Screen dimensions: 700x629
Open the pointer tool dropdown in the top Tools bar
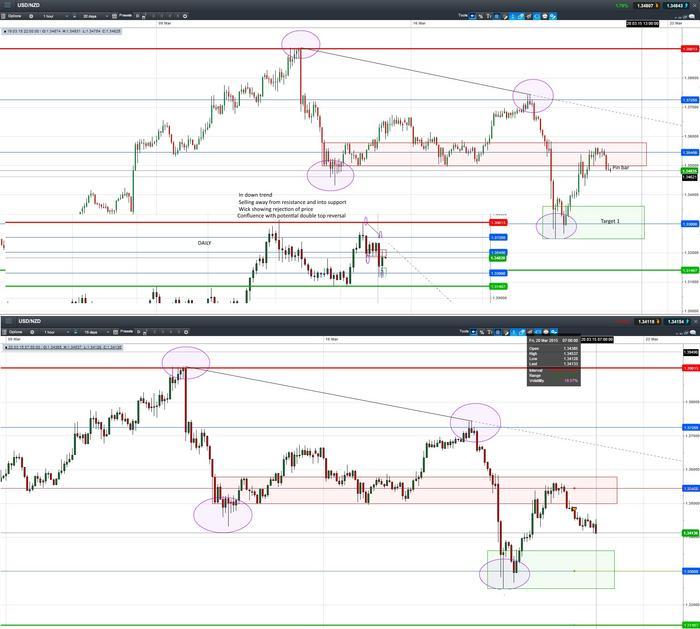click(x=472, y=16)
